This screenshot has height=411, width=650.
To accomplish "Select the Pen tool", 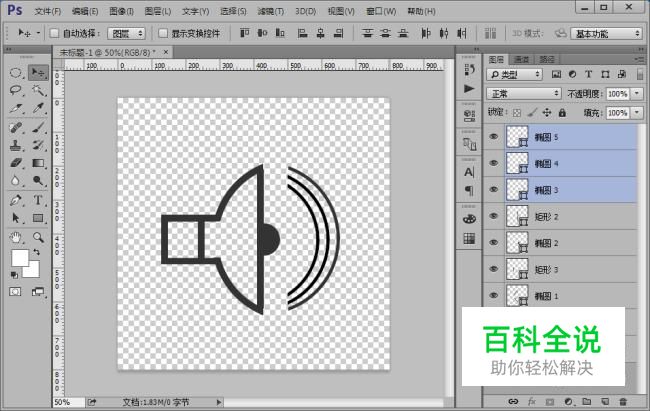I will click(16, 200).
